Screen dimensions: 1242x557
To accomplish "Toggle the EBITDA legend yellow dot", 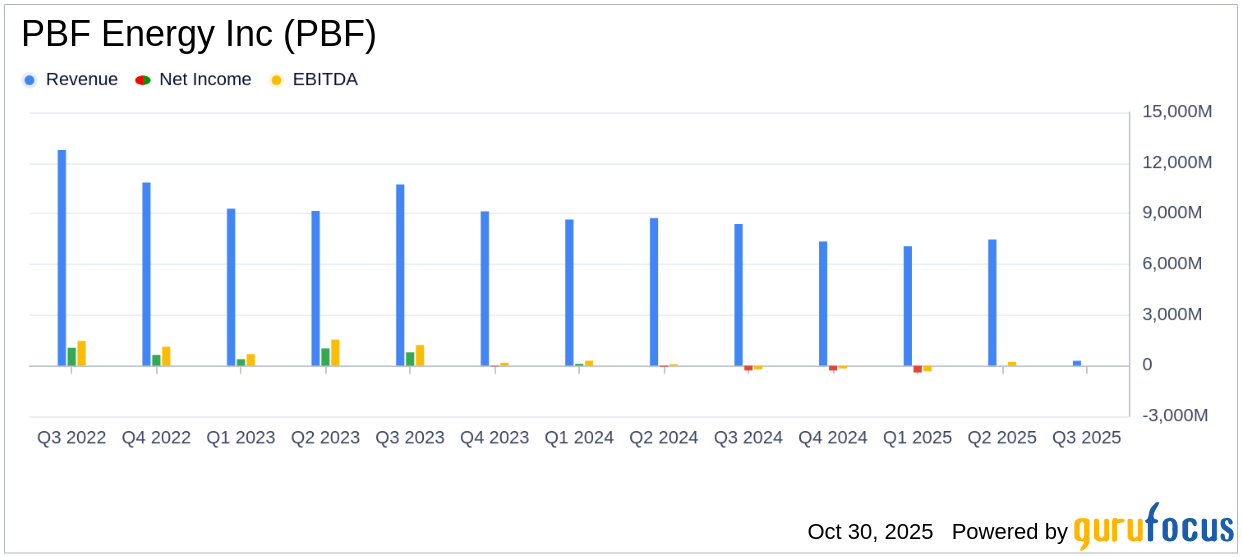I will coord(276,80).
